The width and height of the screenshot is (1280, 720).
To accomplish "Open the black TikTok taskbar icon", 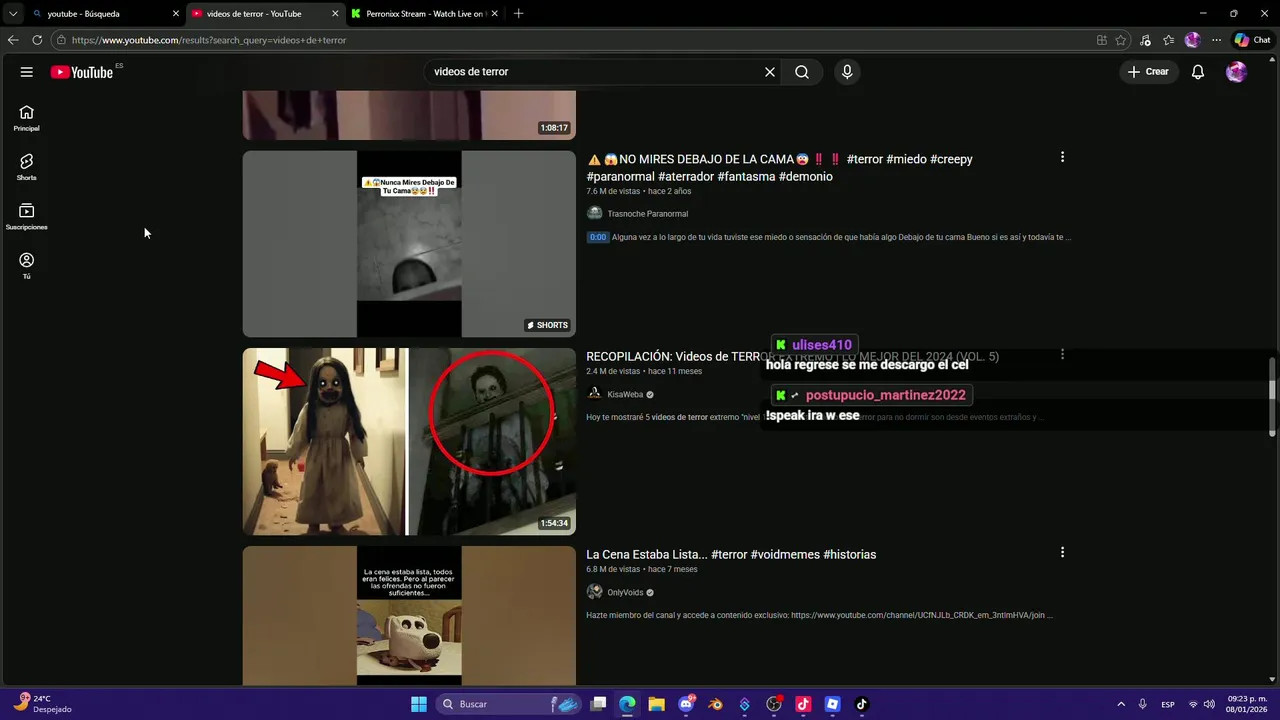I will coord(862,704).
